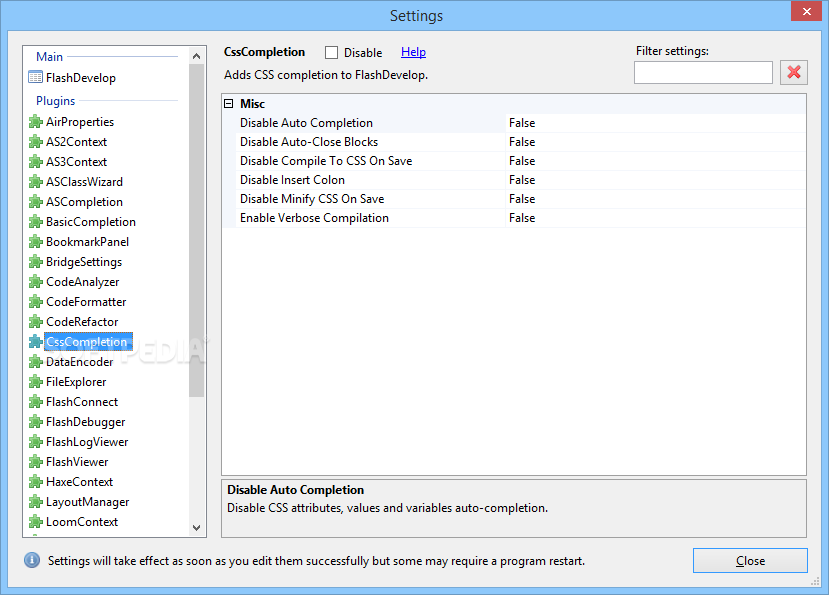Select the AirProperties plugin label
This screenshot has width=829, height=595.
[80, 122]
